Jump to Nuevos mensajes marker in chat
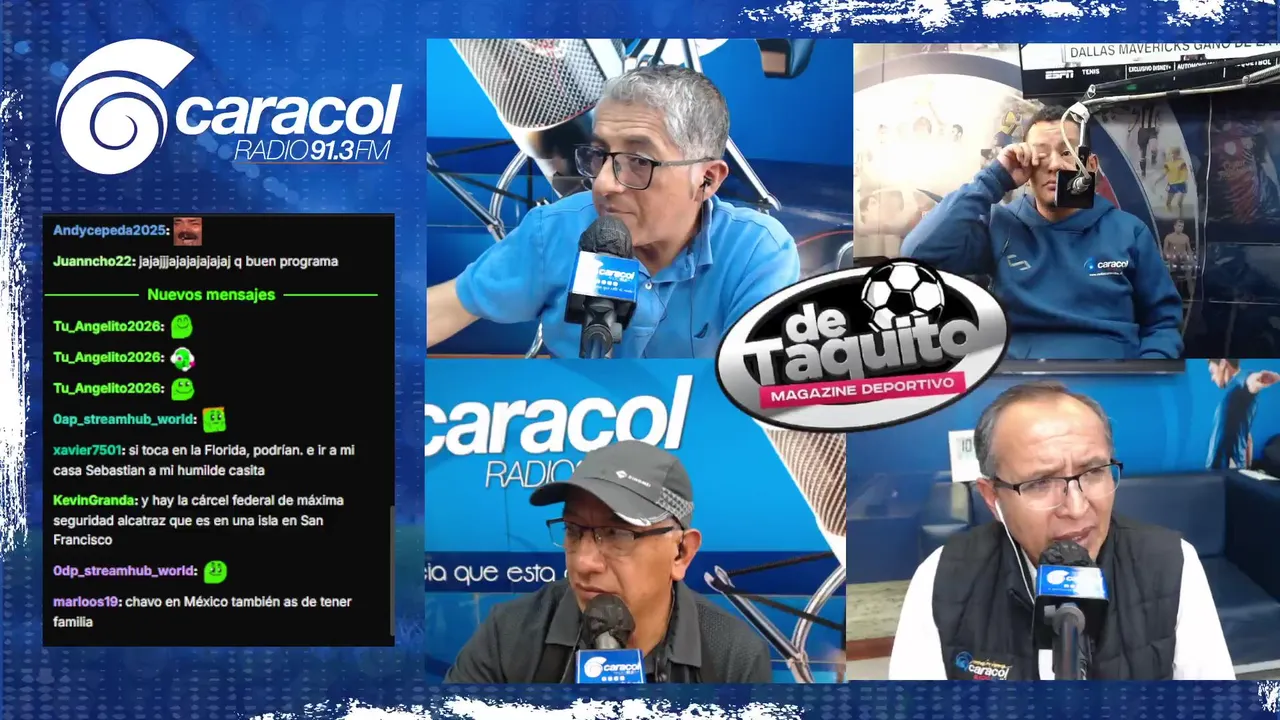 pos(211,295)
